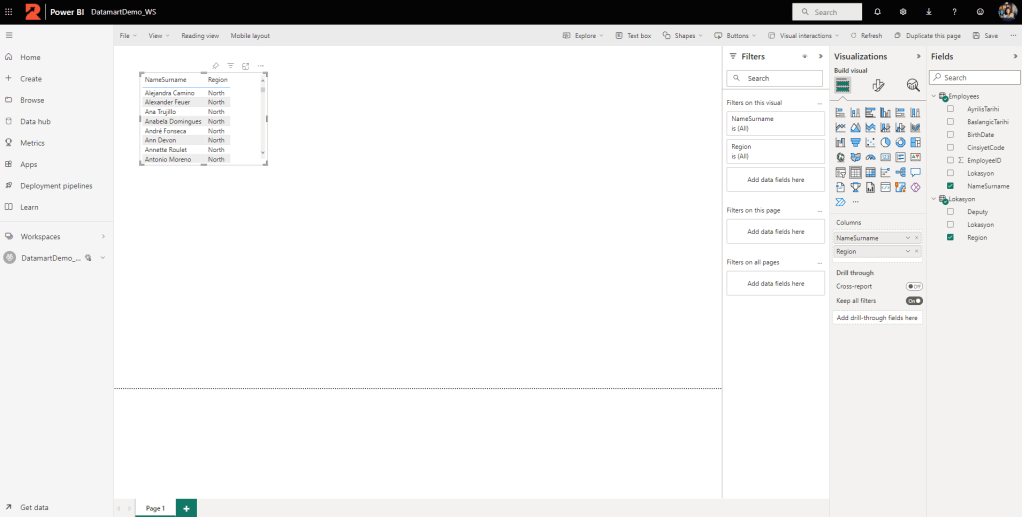The width and height of the screenshot is (1022, 517).
Task: Click the download arrow icon in header
Action: tap(929, 12)
